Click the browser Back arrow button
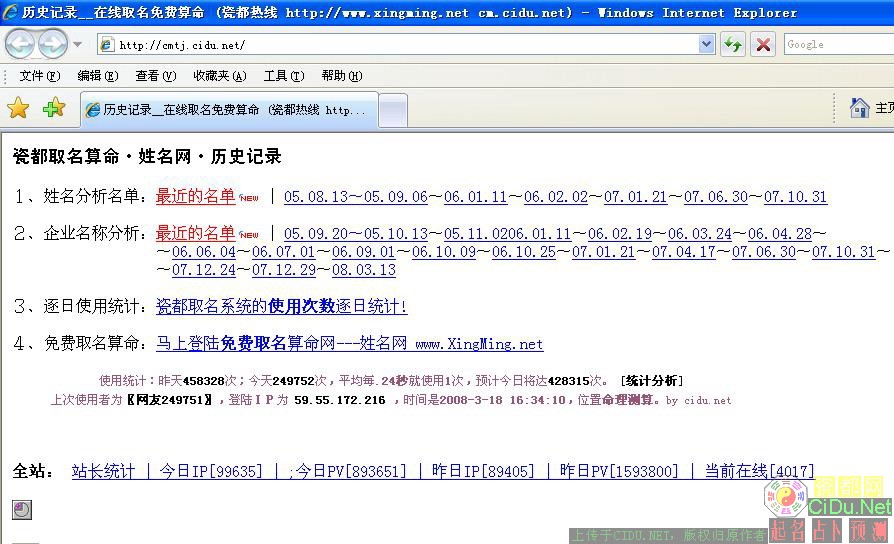The width and height of the screenshot is (894, 544). coord(20,44)
